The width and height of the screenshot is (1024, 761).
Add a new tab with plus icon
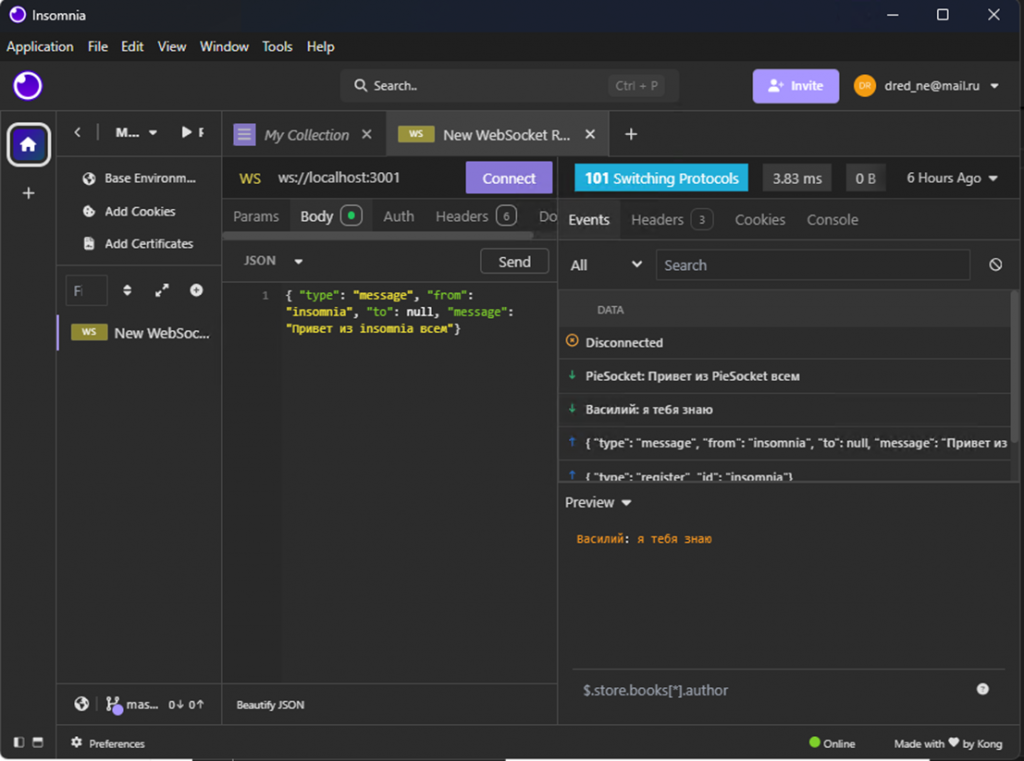(x=631, y=134)
